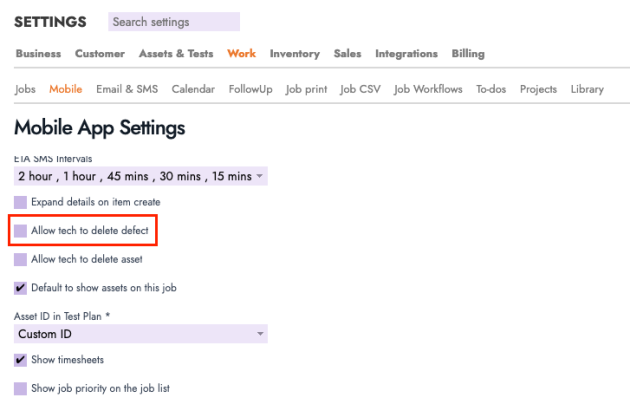
Task: Open the Jobs sub-tab
Action: click(x=26, y=89)
